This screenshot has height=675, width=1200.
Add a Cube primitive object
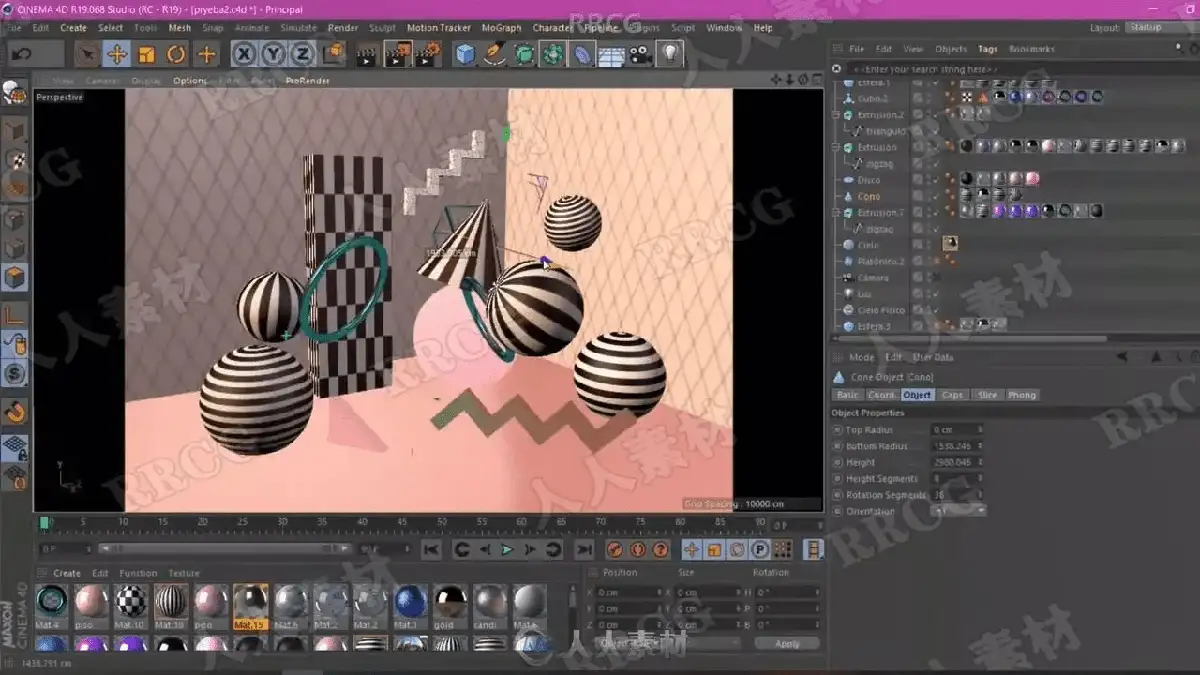pyautogui.click(x=465, y=54)
